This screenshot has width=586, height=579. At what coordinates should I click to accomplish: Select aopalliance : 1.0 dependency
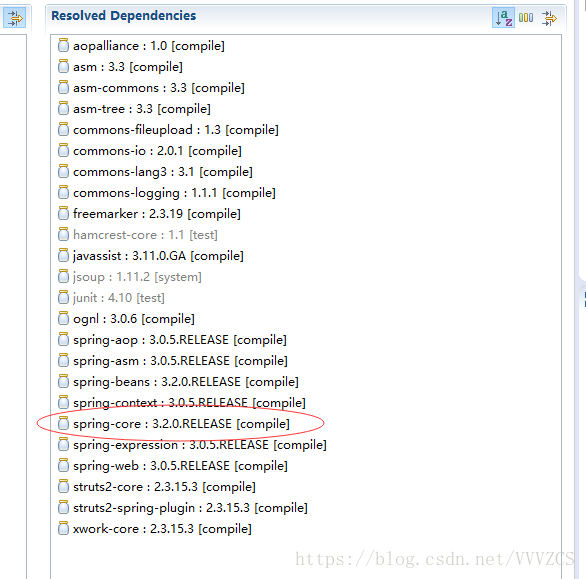pyautogui.click(x=141, y=46)
